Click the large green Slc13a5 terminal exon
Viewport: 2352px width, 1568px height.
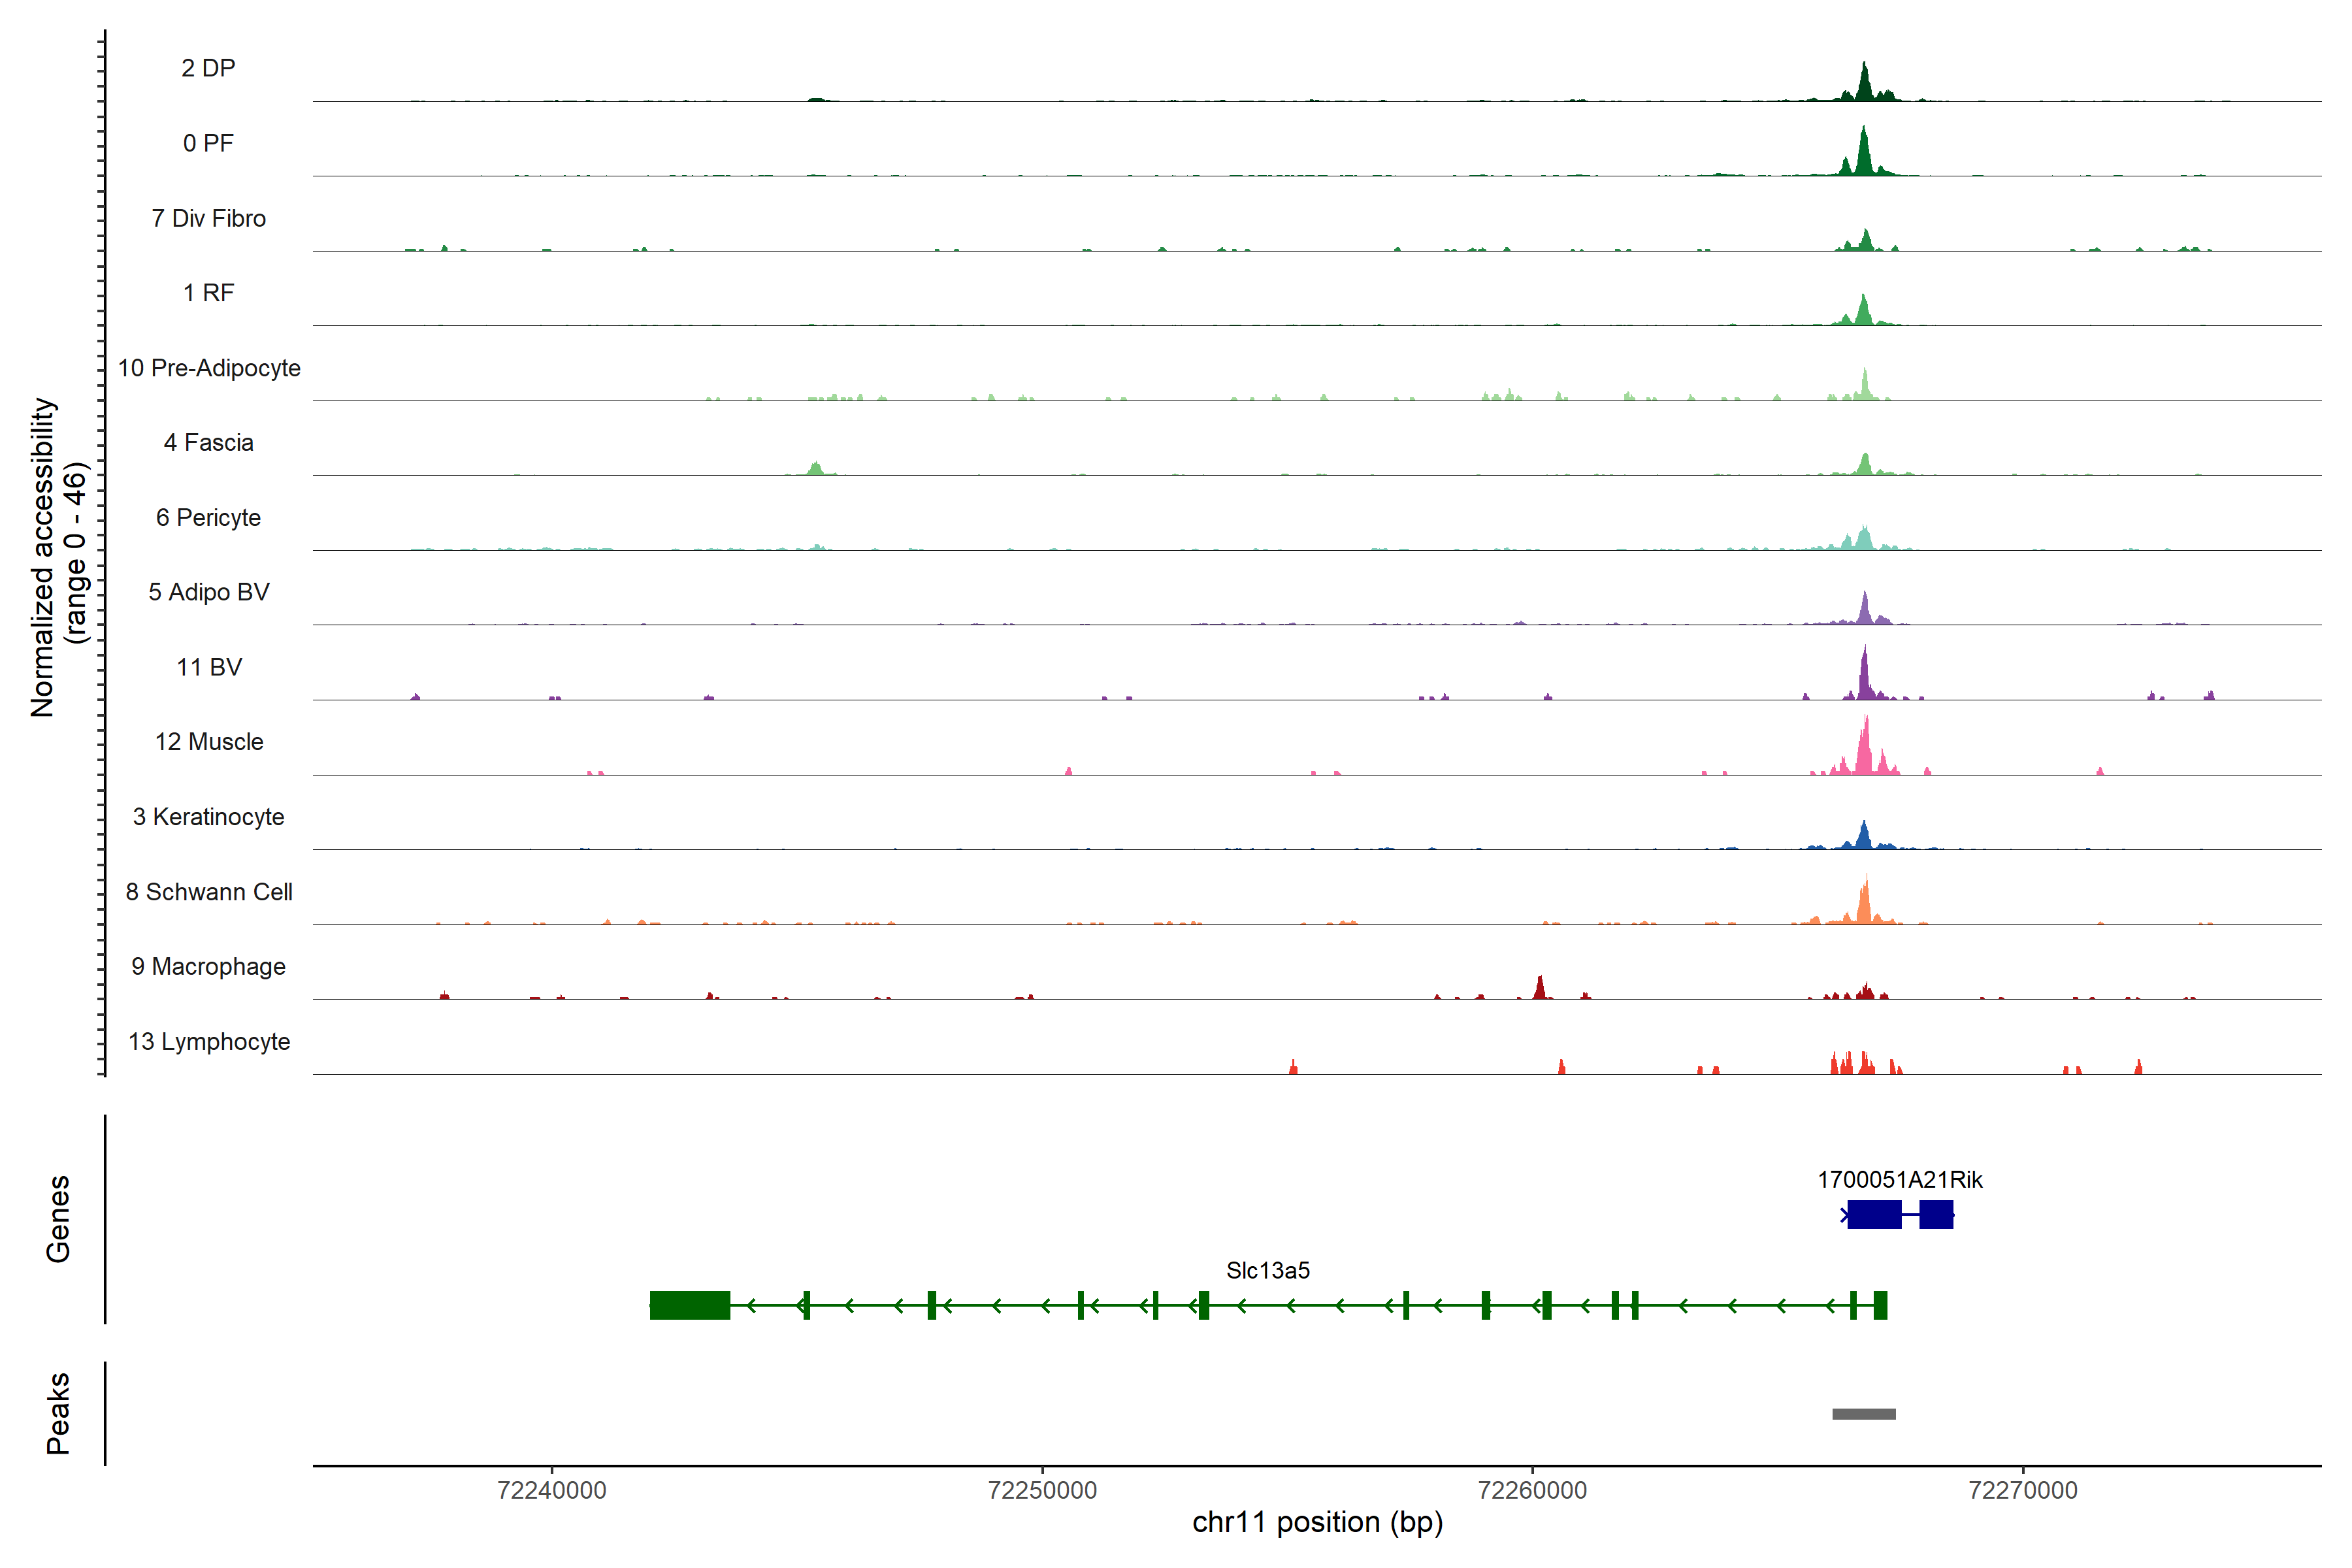click(689, 1305)
